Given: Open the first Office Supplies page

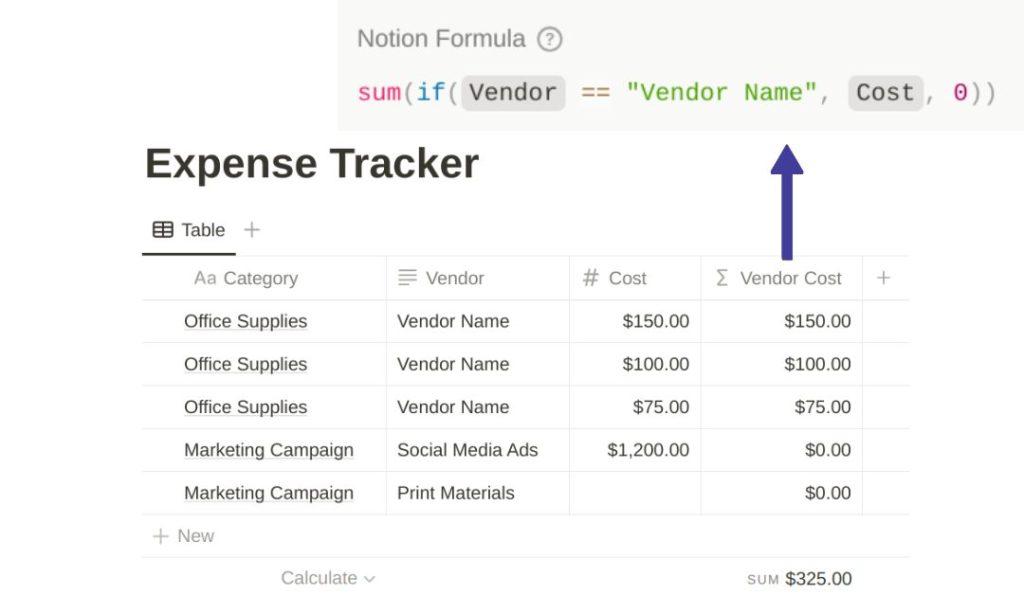Looking at the screenshot, I should 245,321.
